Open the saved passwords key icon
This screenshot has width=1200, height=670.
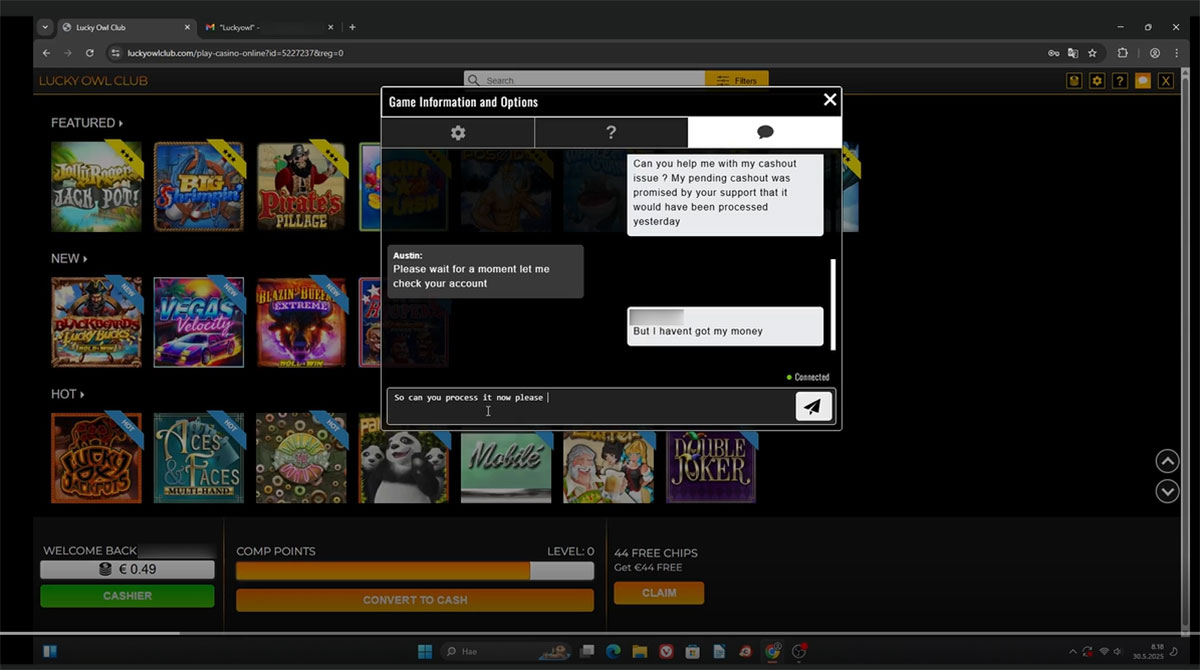[x=1053, y=53]
